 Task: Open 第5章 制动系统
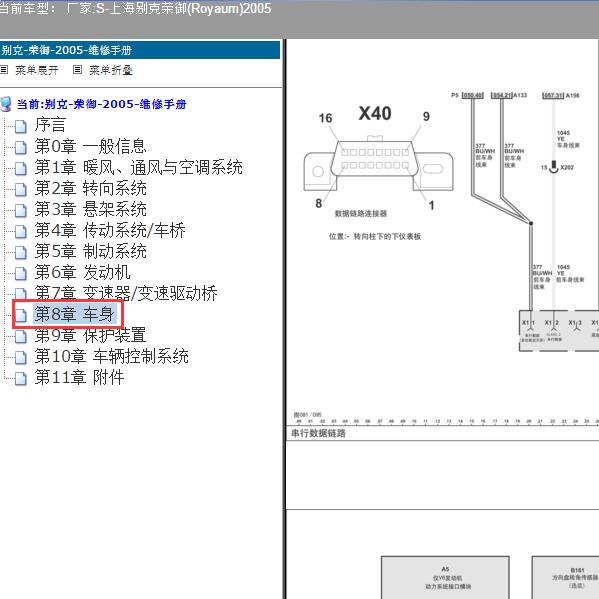[90, 251]
